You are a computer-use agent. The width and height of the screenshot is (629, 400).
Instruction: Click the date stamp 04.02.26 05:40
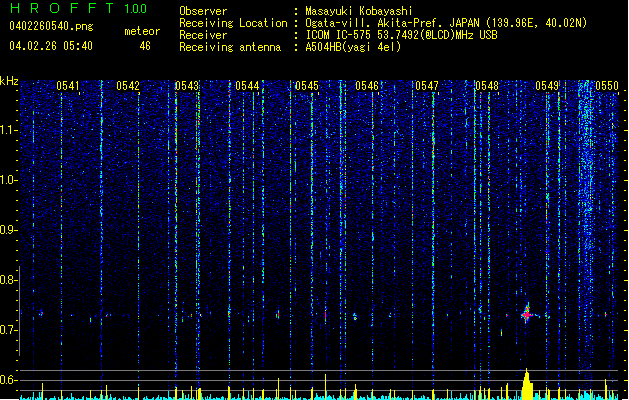[x=51, y=46]
